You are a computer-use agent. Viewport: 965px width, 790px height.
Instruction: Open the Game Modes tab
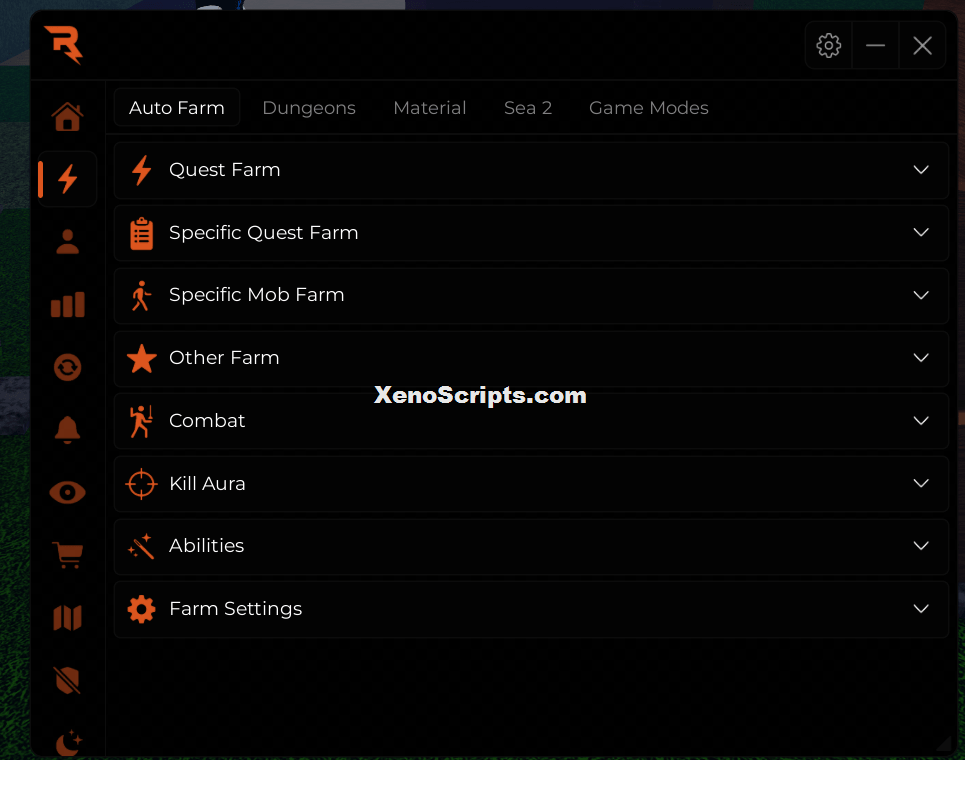pos(649,108)
